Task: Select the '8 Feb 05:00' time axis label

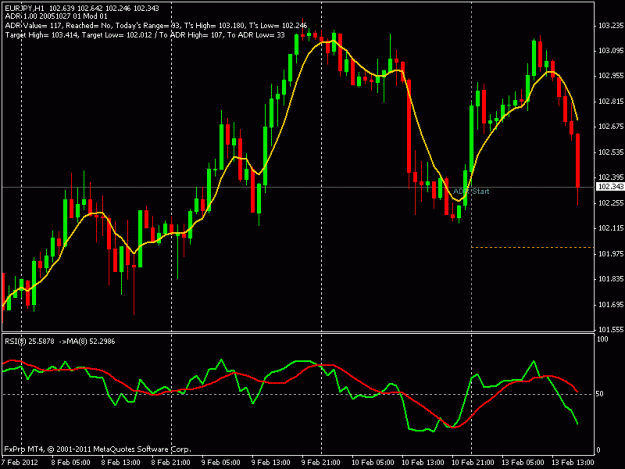Action: pos(71,463)
